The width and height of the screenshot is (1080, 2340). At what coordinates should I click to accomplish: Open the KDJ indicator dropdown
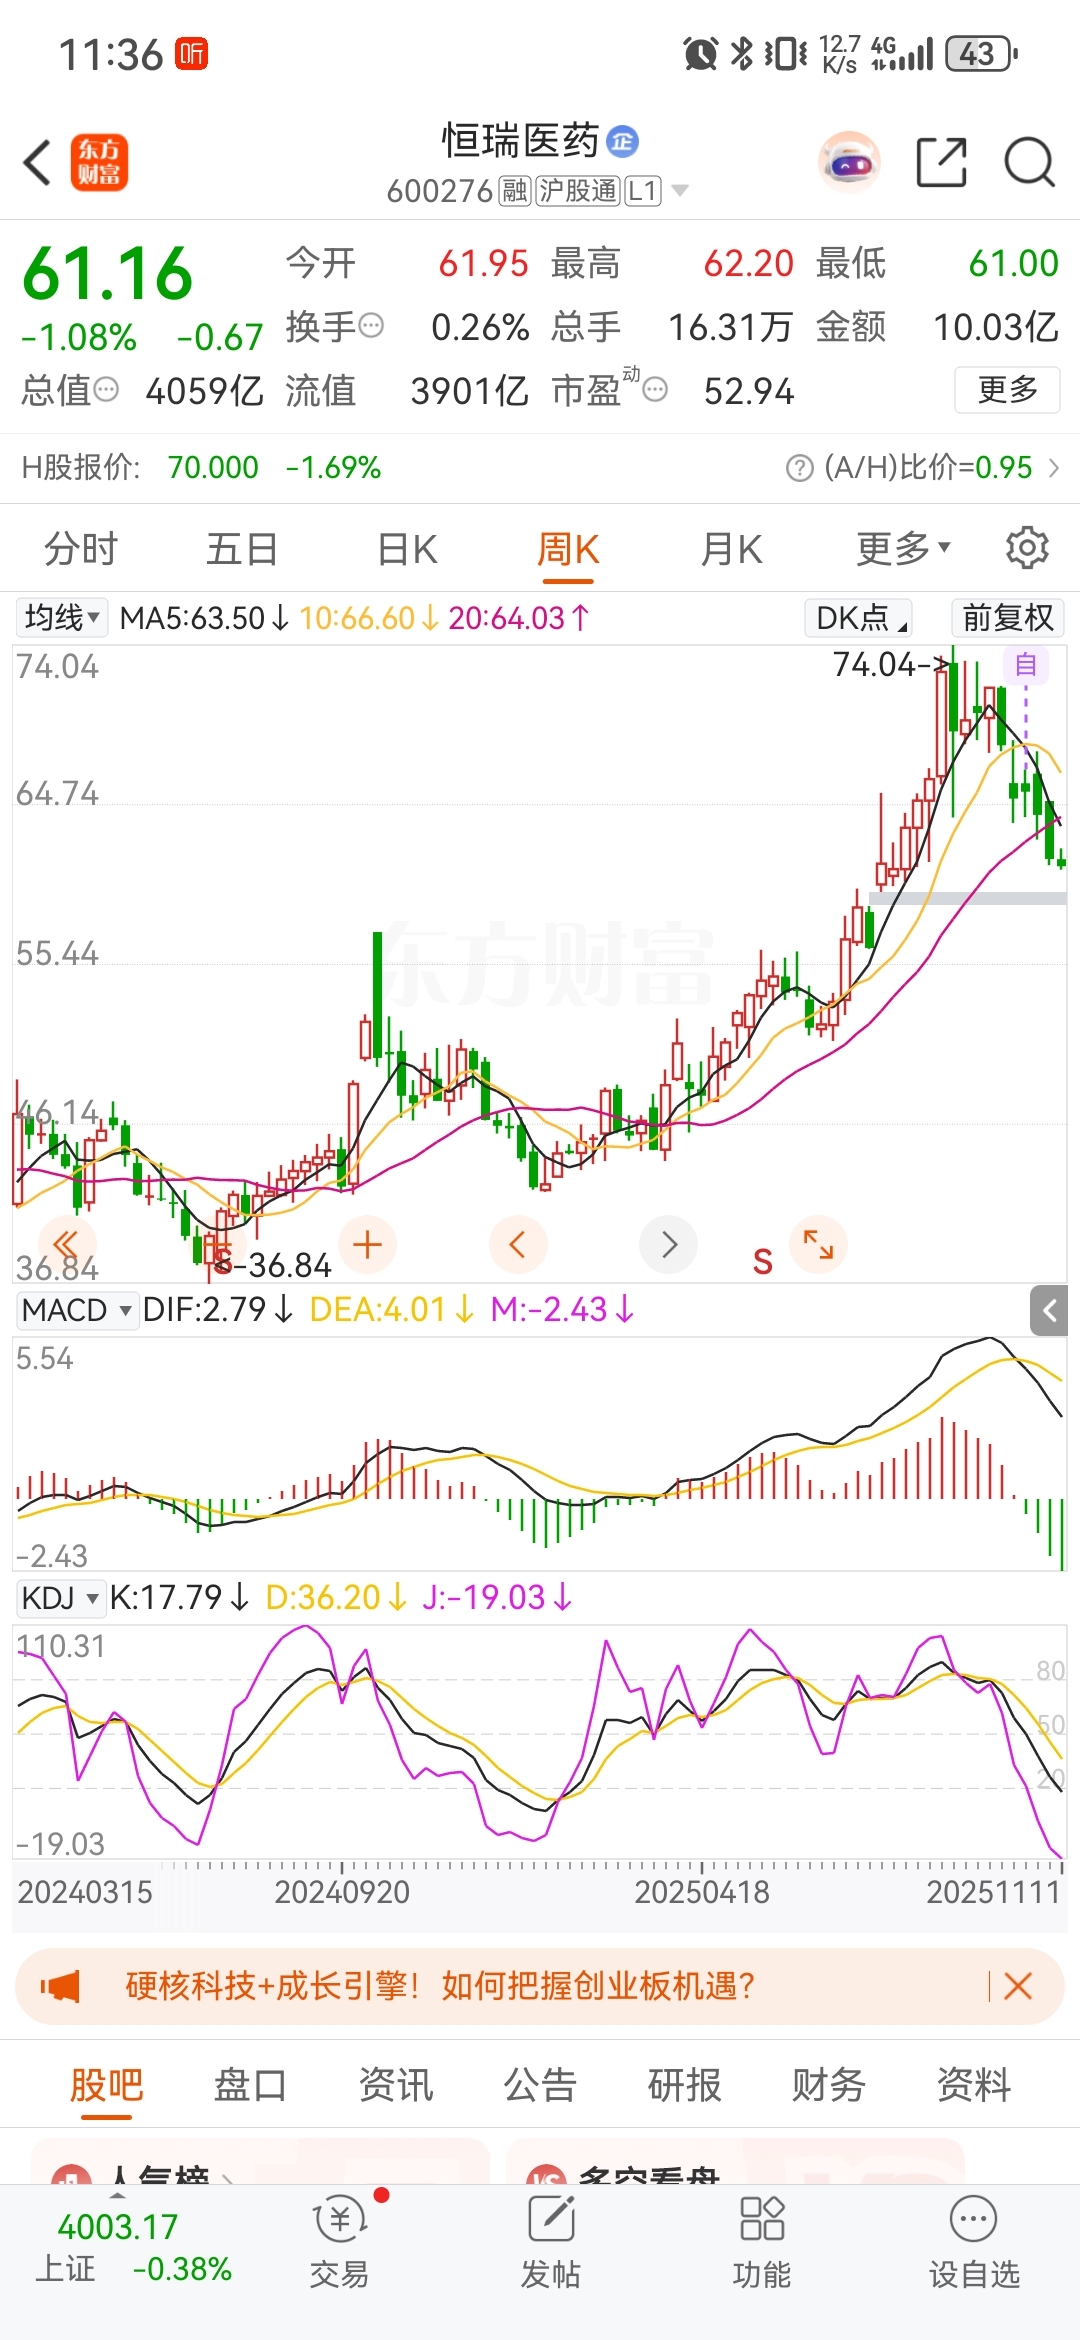[60, 1598]
